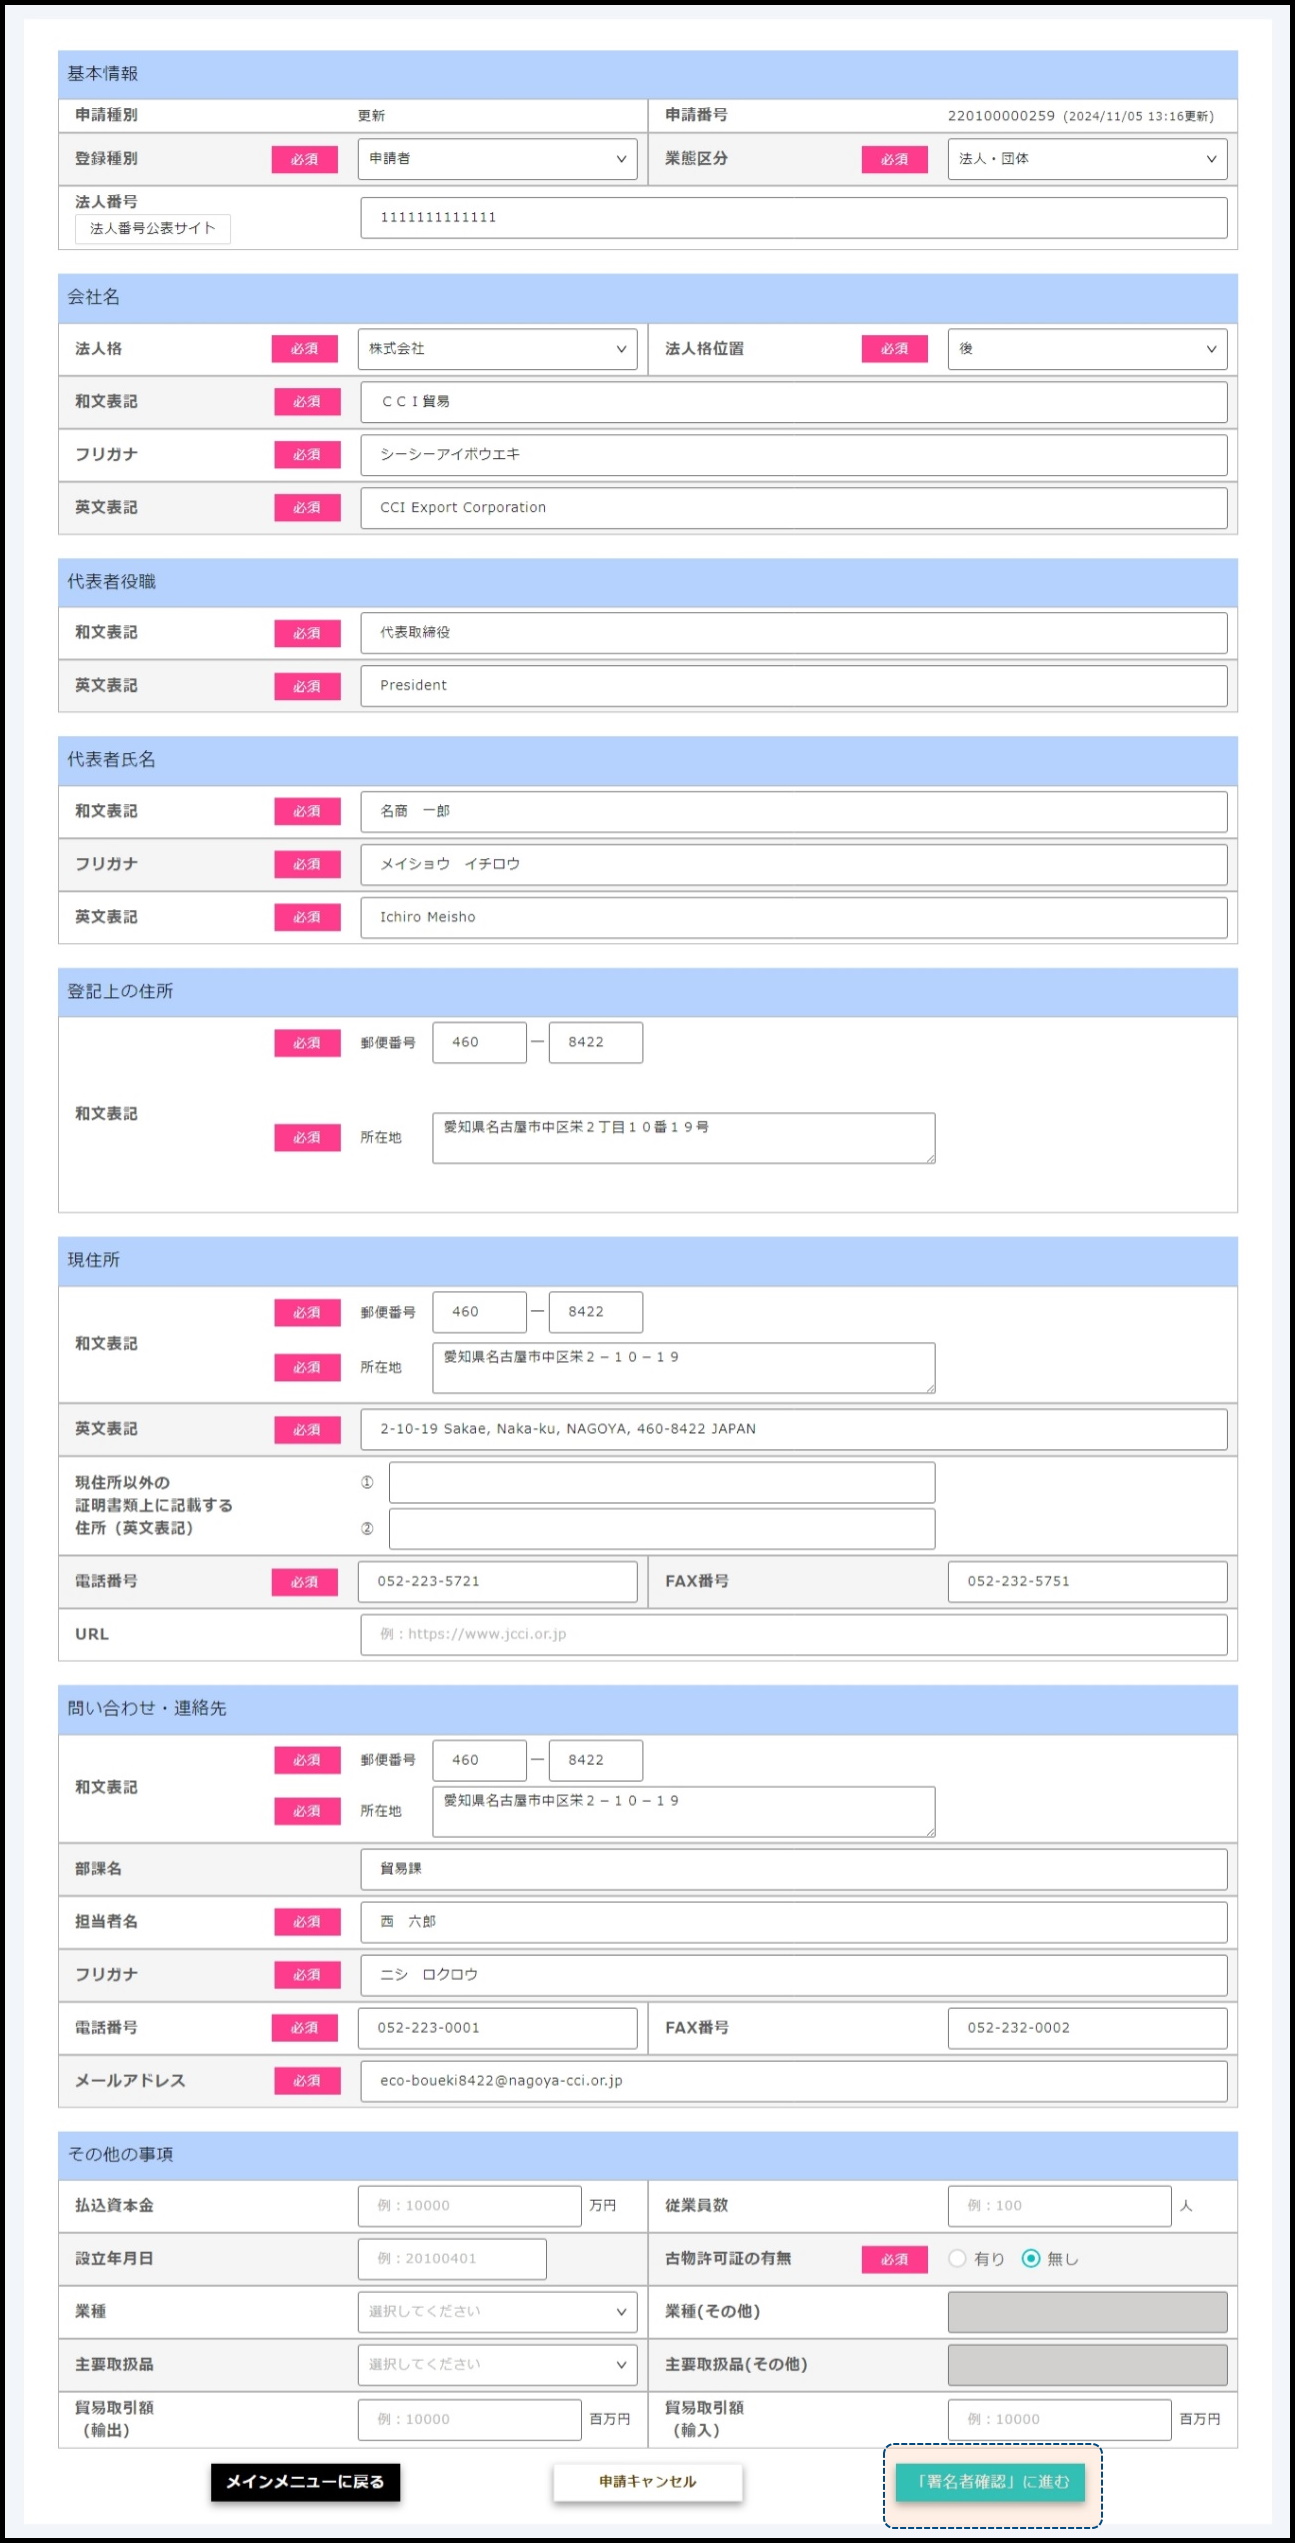Click contact フリガナ field ニシ ロクロウ
Viewport: 1295px width, 2543px height.
794,1975
